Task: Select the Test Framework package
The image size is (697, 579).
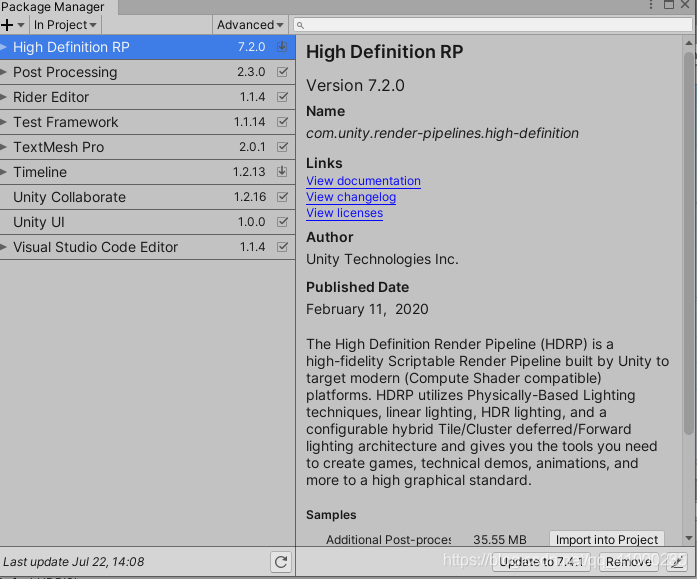Action: tap(147, 122)
